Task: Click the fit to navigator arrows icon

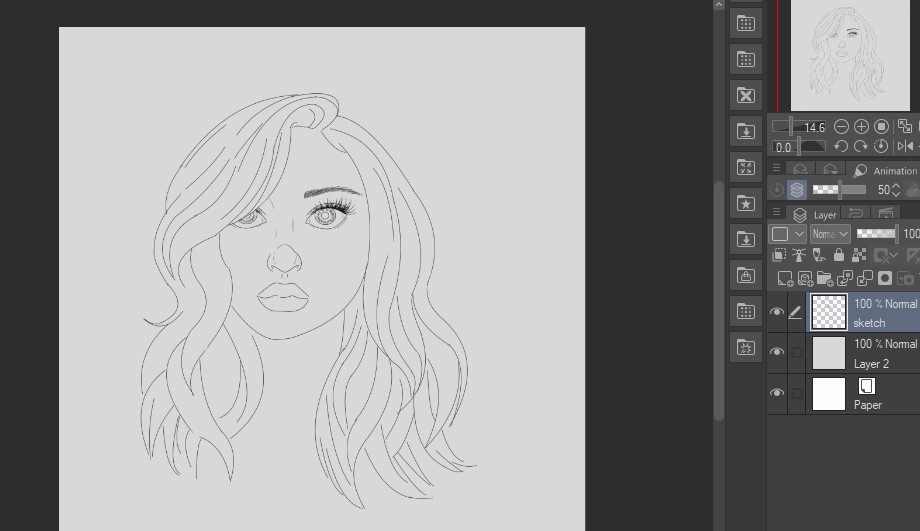Action: [905, 127]
